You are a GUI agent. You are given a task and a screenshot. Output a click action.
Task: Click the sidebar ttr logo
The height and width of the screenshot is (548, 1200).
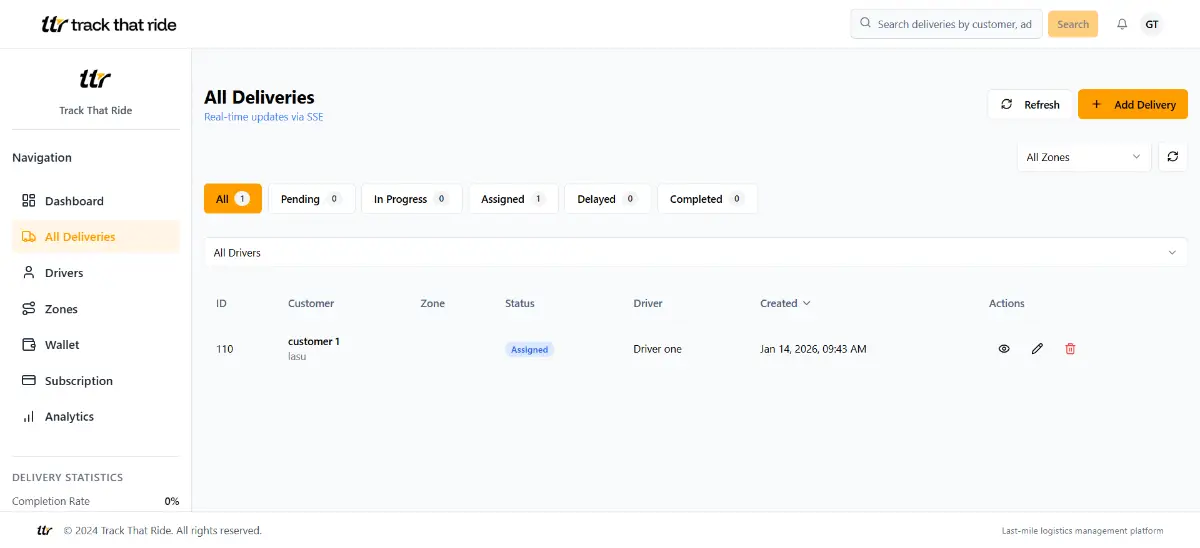tap(96, 78)
